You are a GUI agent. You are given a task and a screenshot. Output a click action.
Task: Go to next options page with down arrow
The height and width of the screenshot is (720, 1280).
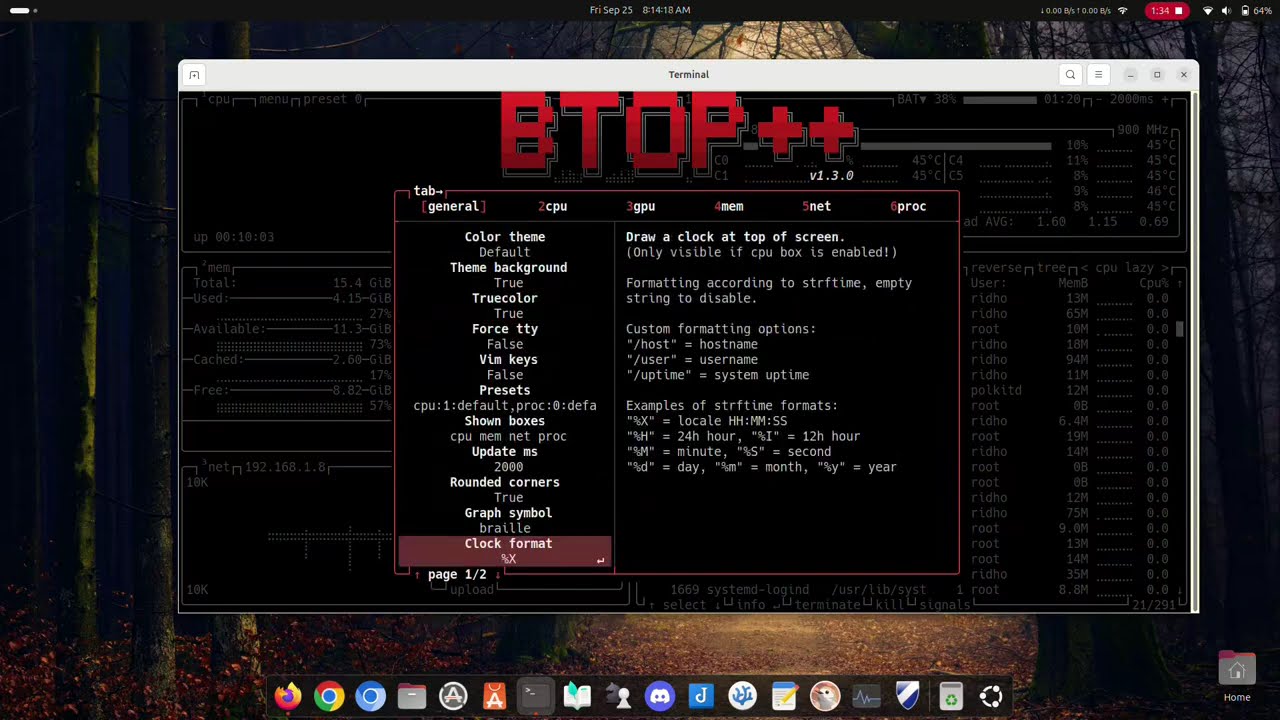[497, 575]
